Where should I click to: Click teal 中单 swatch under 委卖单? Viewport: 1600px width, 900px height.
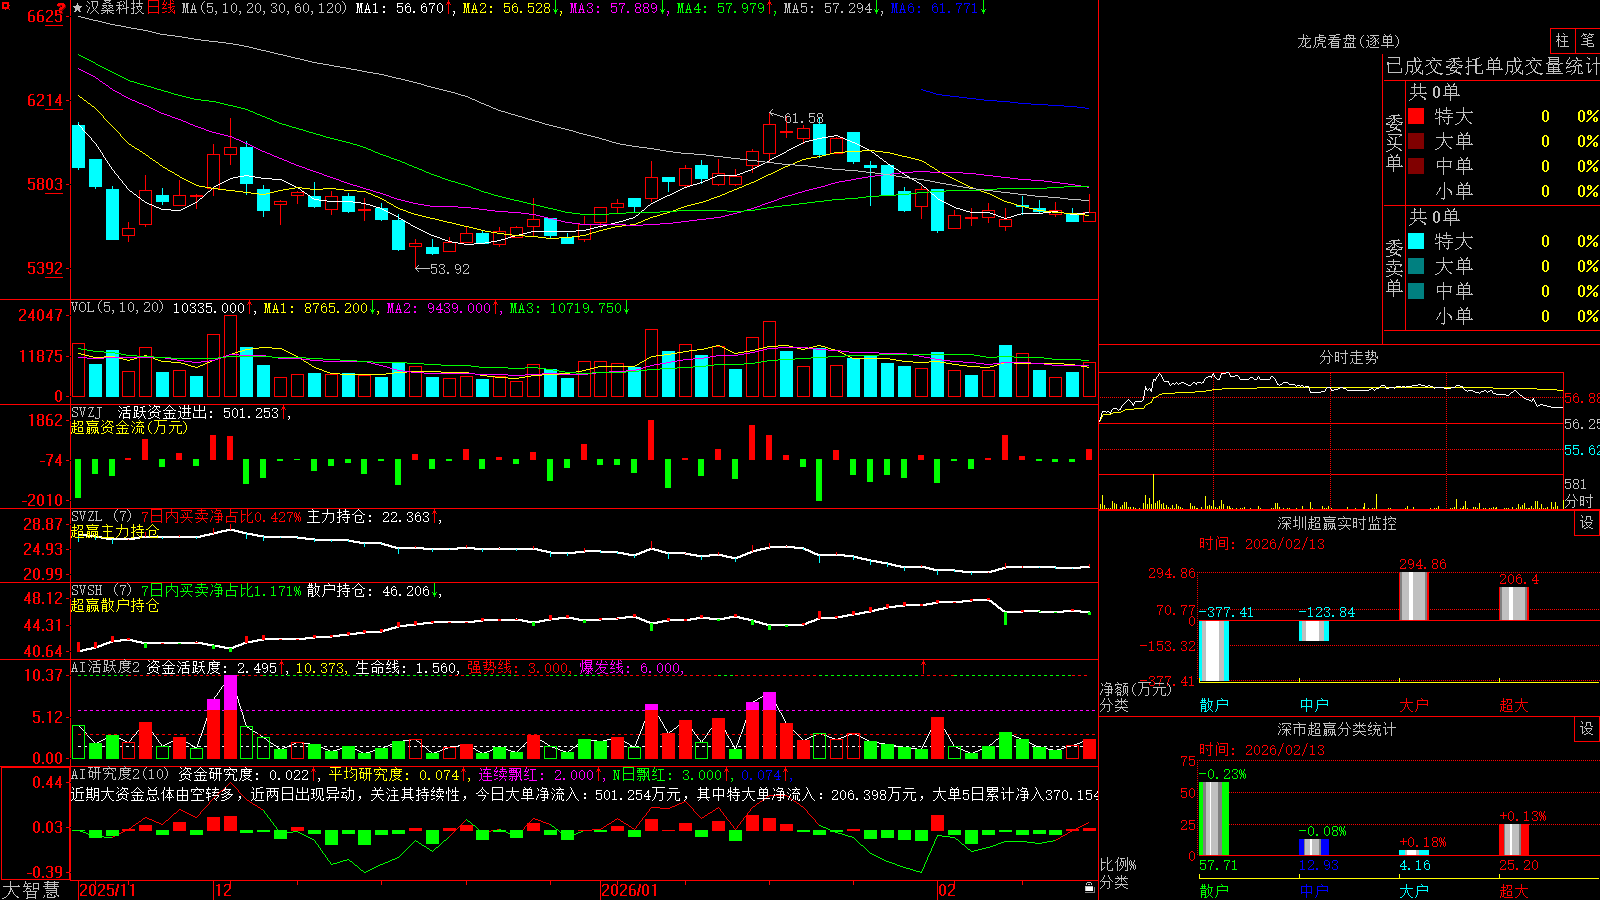coord(1416,291)
